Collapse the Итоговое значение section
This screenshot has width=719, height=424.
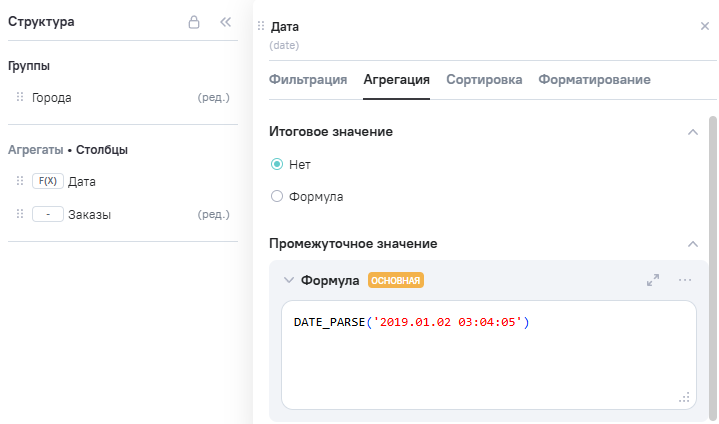tap(691, 132)
